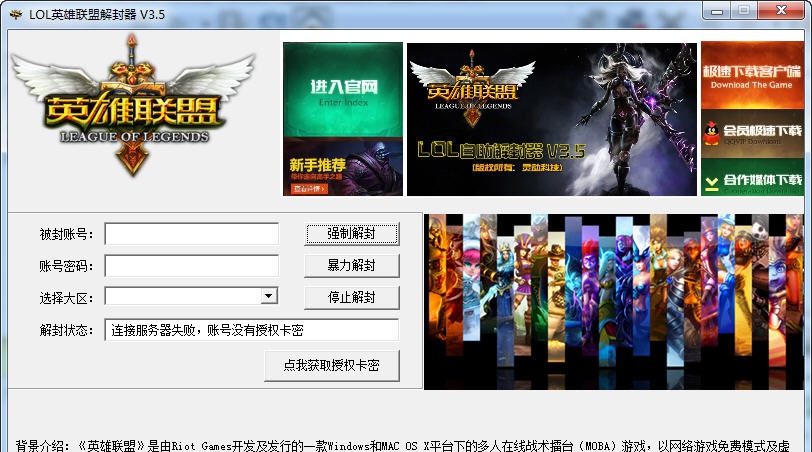This screenshot has height=452, width=812.
Task: Click the LOL自助解封器 V3.5 center banner
Action: point(552,119)
